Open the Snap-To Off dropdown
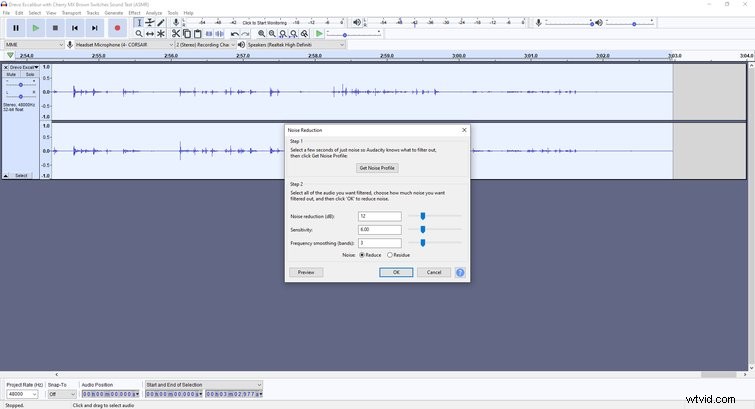 62,394
